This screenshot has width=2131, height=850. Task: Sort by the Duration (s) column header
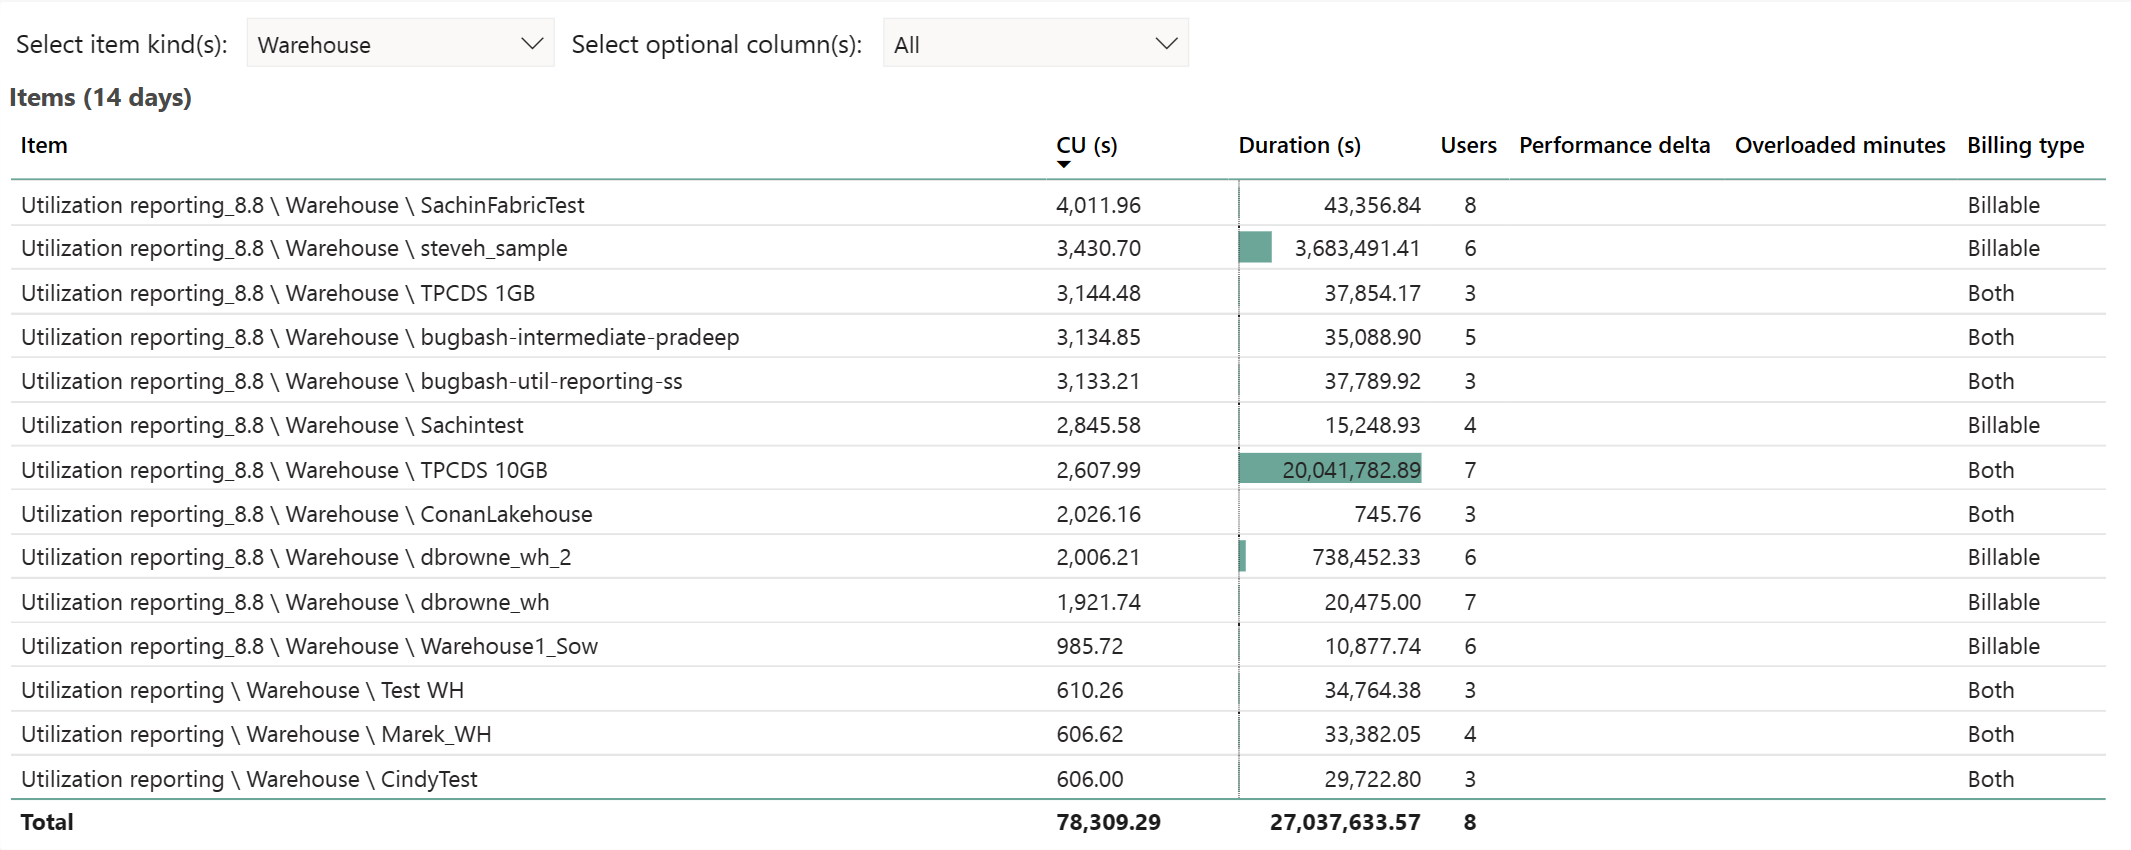click(x=1299, y=146)
